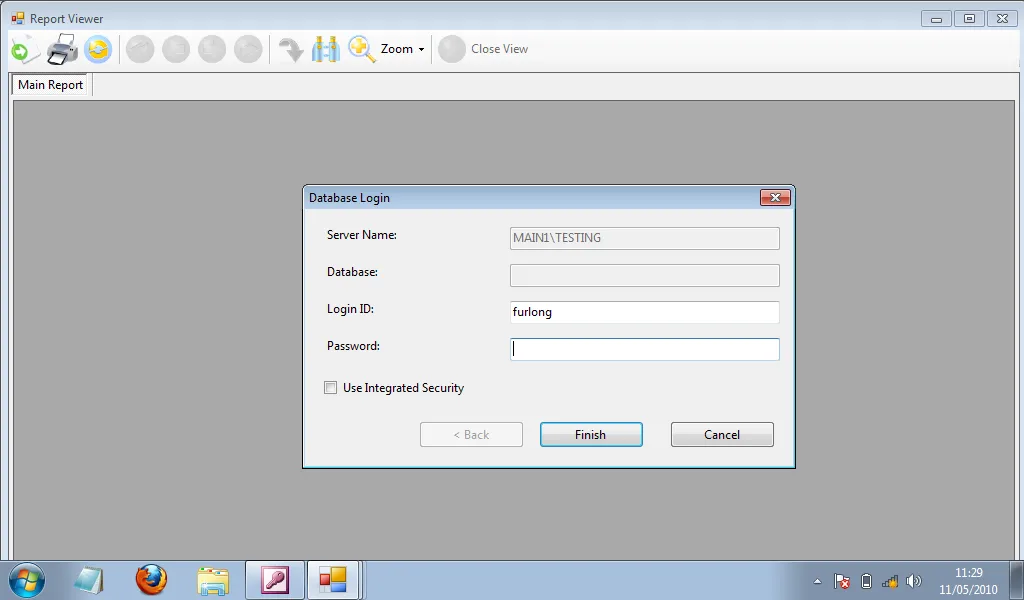Go to next page navigation icon

coord(212,50)
